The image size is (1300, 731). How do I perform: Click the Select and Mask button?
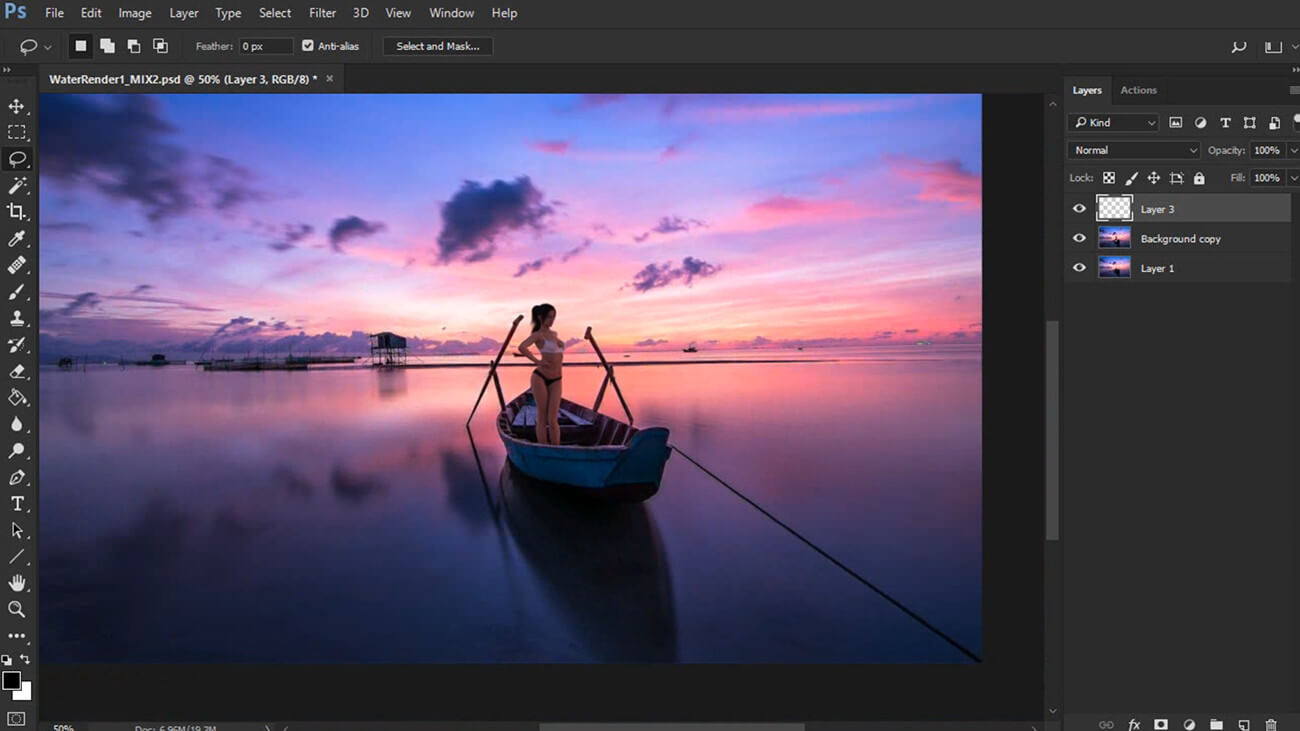tap(437, 46)
